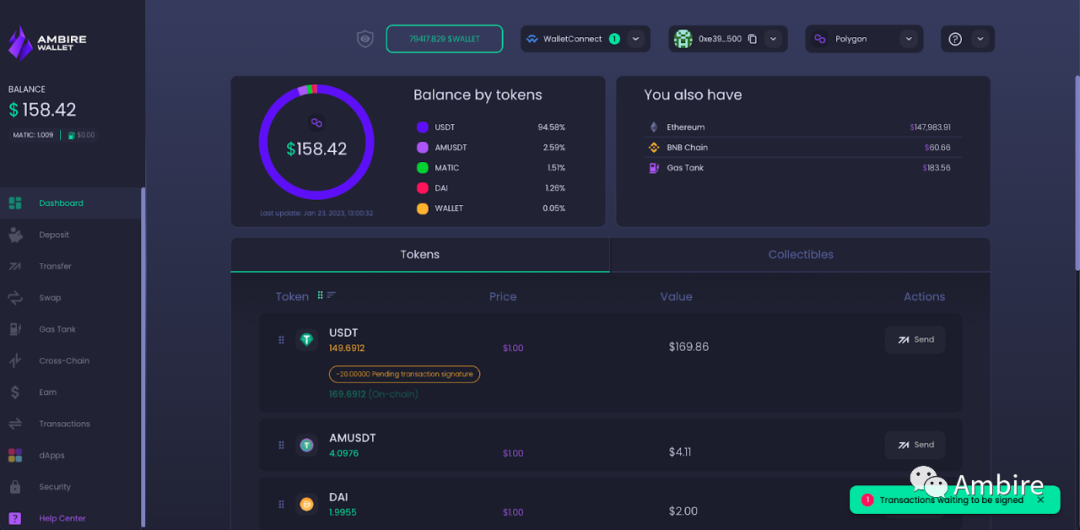Select the Ethereum balance row
Viewport: 1080px width, 530px height.
802,128
